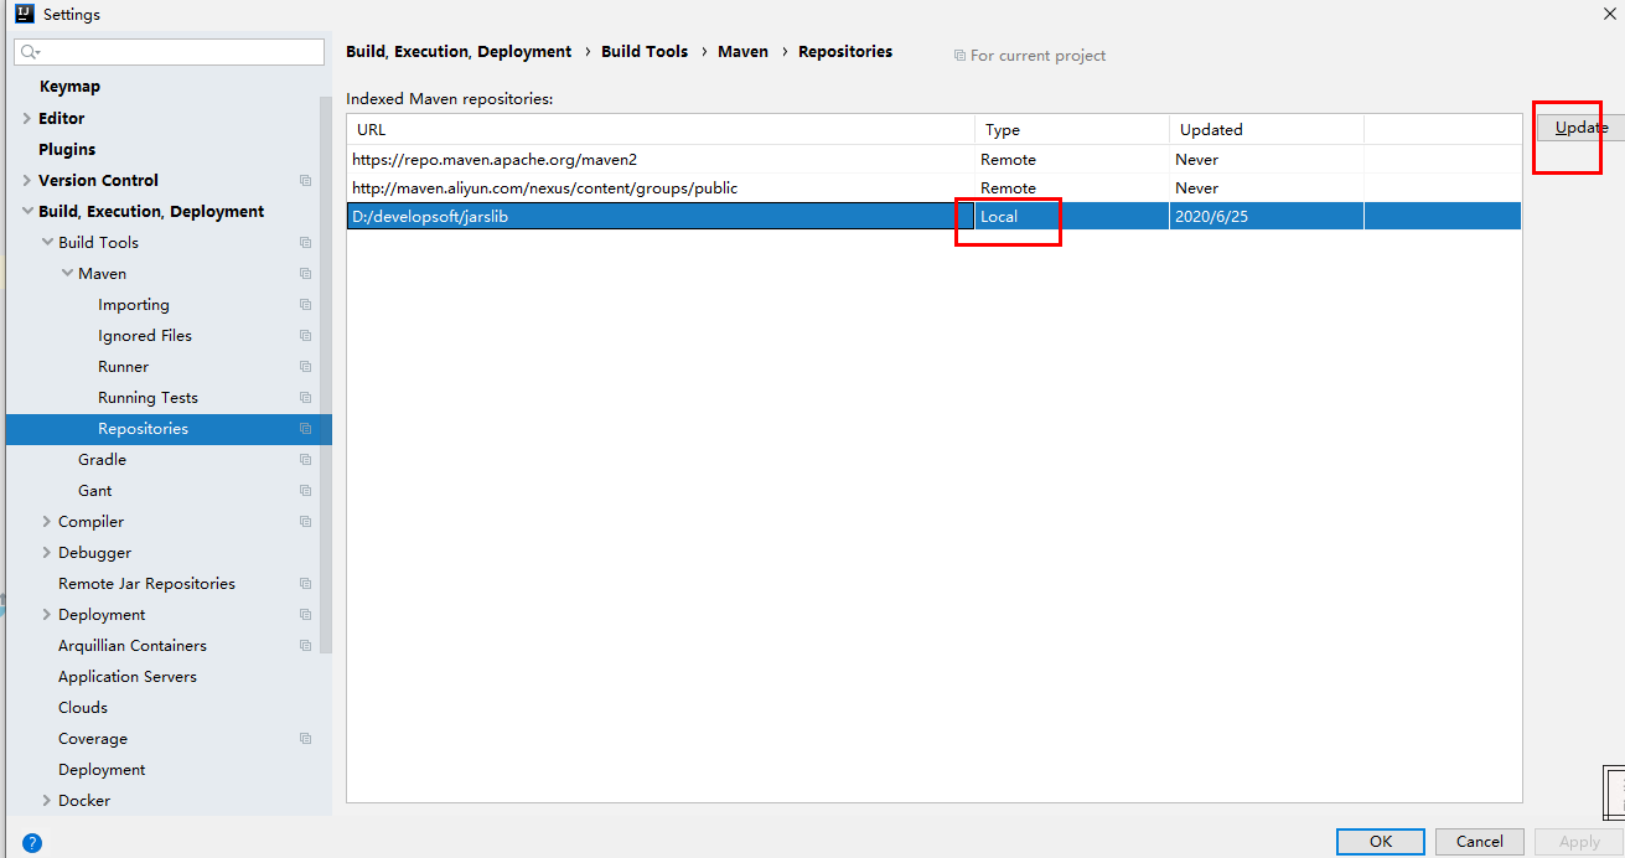The height and width of the screenshot is (858, 1625).
Task: Expand the Version Control group
Action: [x=27, y=180]
